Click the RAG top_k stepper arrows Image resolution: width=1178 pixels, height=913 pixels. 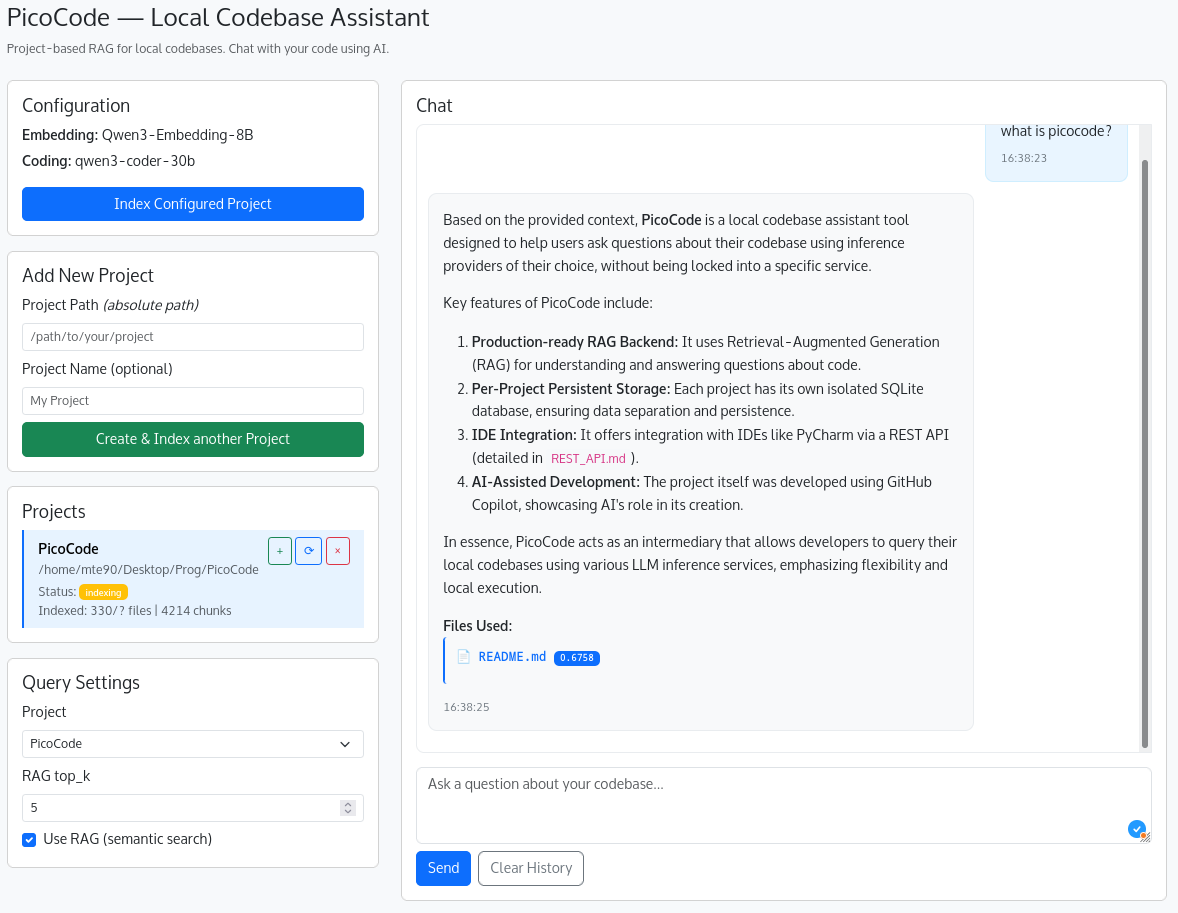point(348,808)
